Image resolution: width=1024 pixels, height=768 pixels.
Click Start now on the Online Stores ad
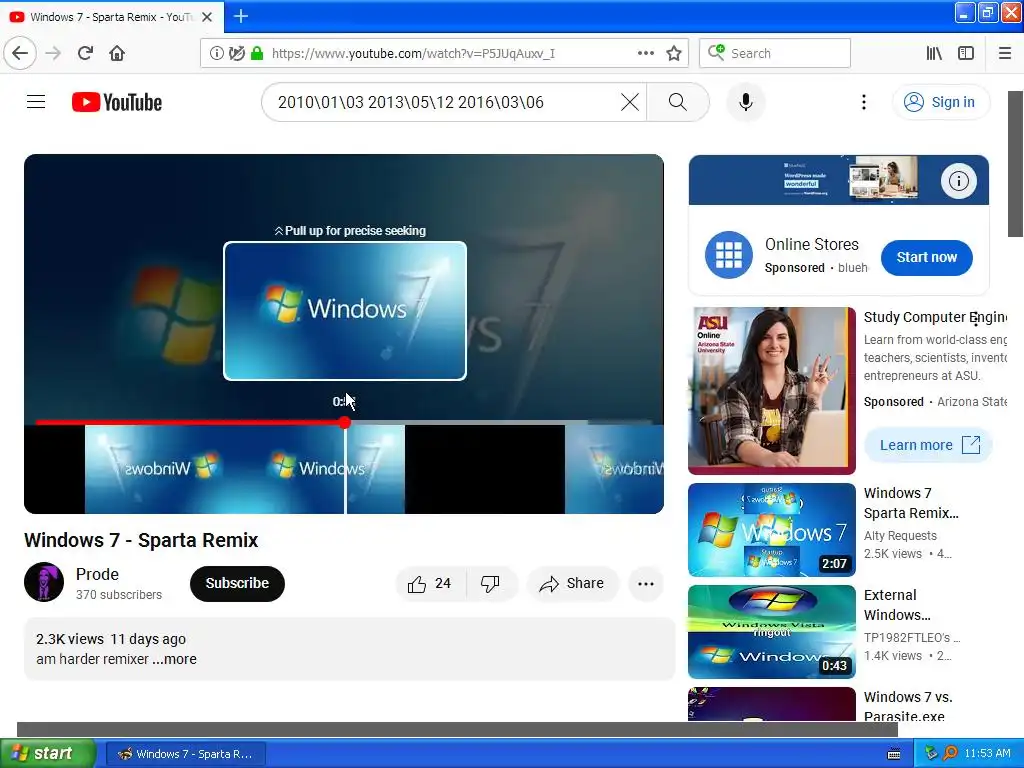926,257
